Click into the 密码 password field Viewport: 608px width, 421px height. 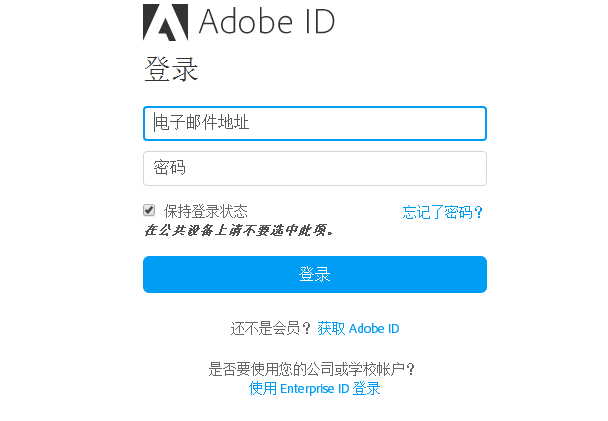coord(315,169)
